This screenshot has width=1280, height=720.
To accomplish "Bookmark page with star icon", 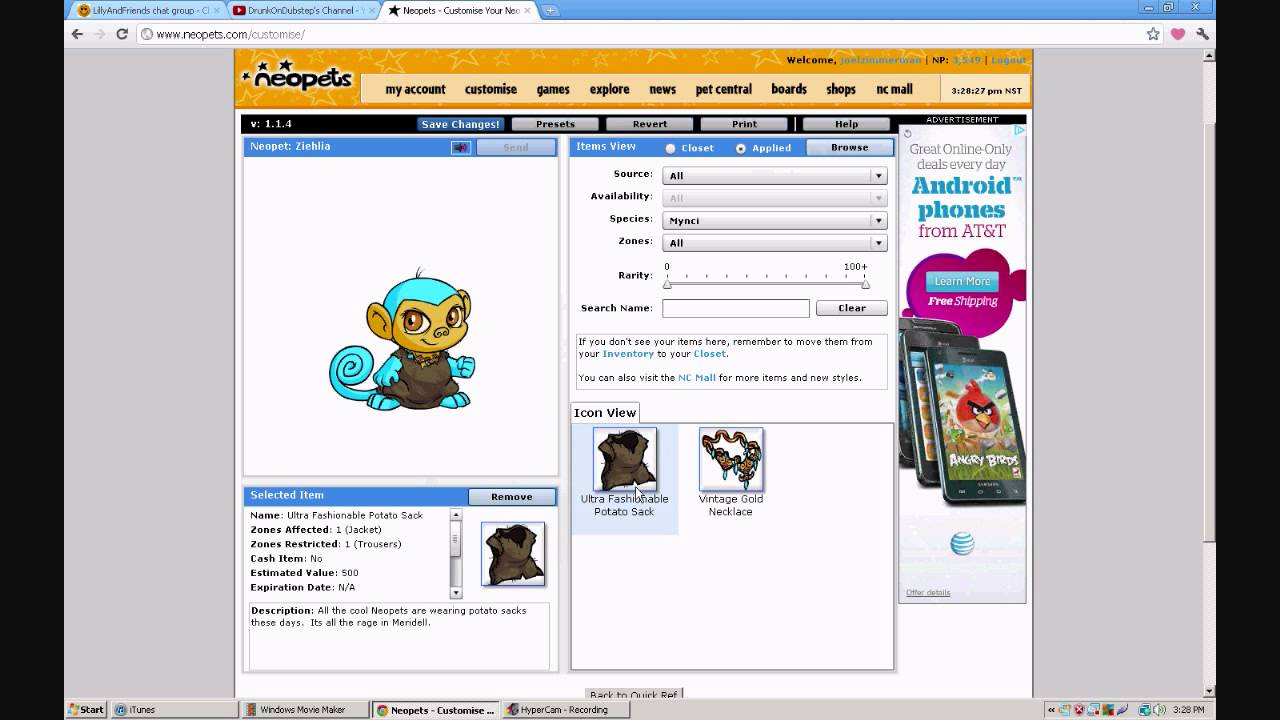I will [1153, 34].
